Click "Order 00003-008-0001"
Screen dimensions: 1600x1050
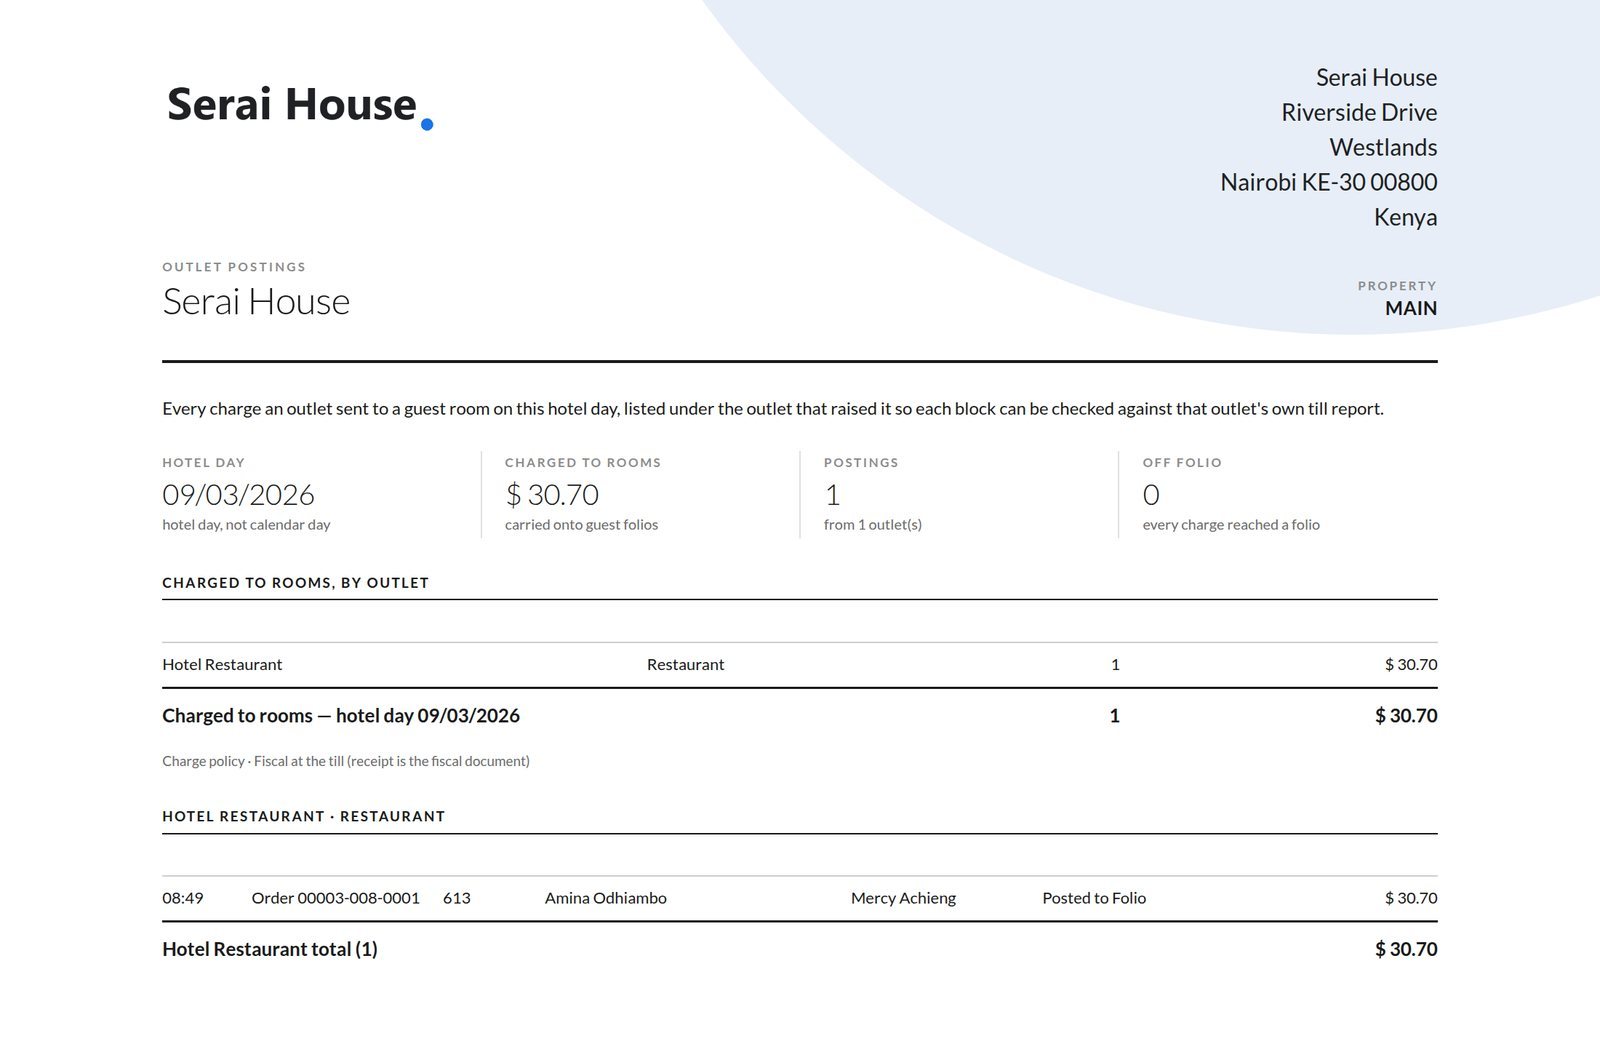pyautogui.click(x=336, y=899)
